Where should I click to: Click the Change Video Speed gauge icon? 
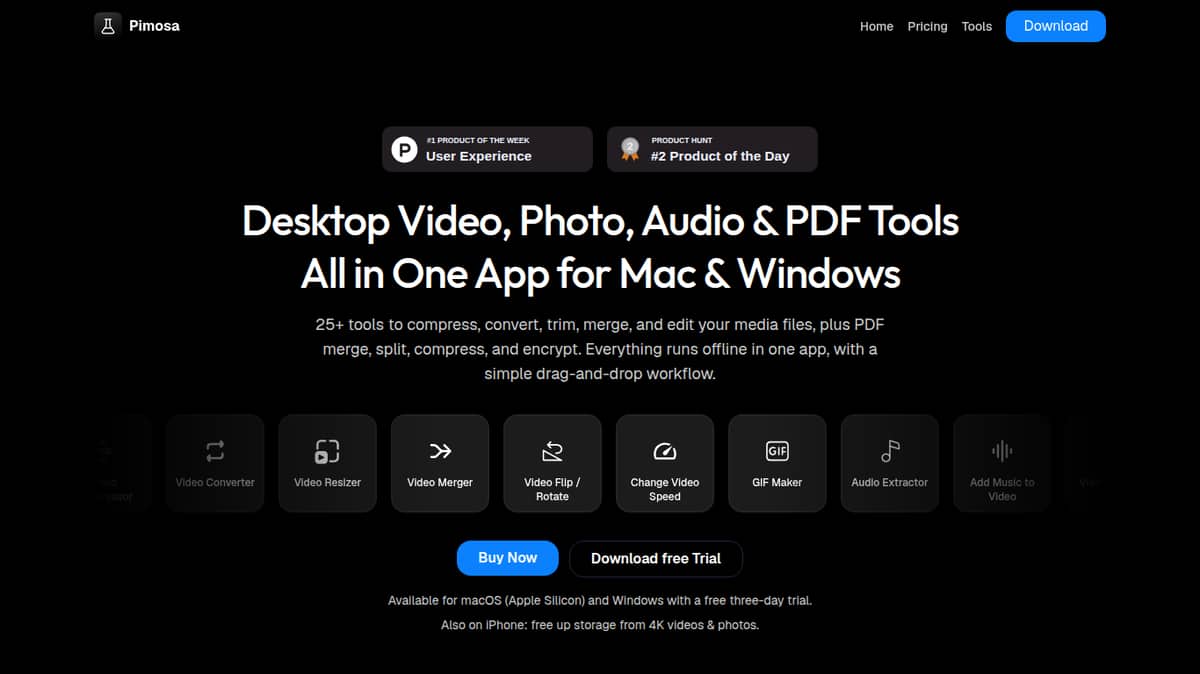coord(665,451)
